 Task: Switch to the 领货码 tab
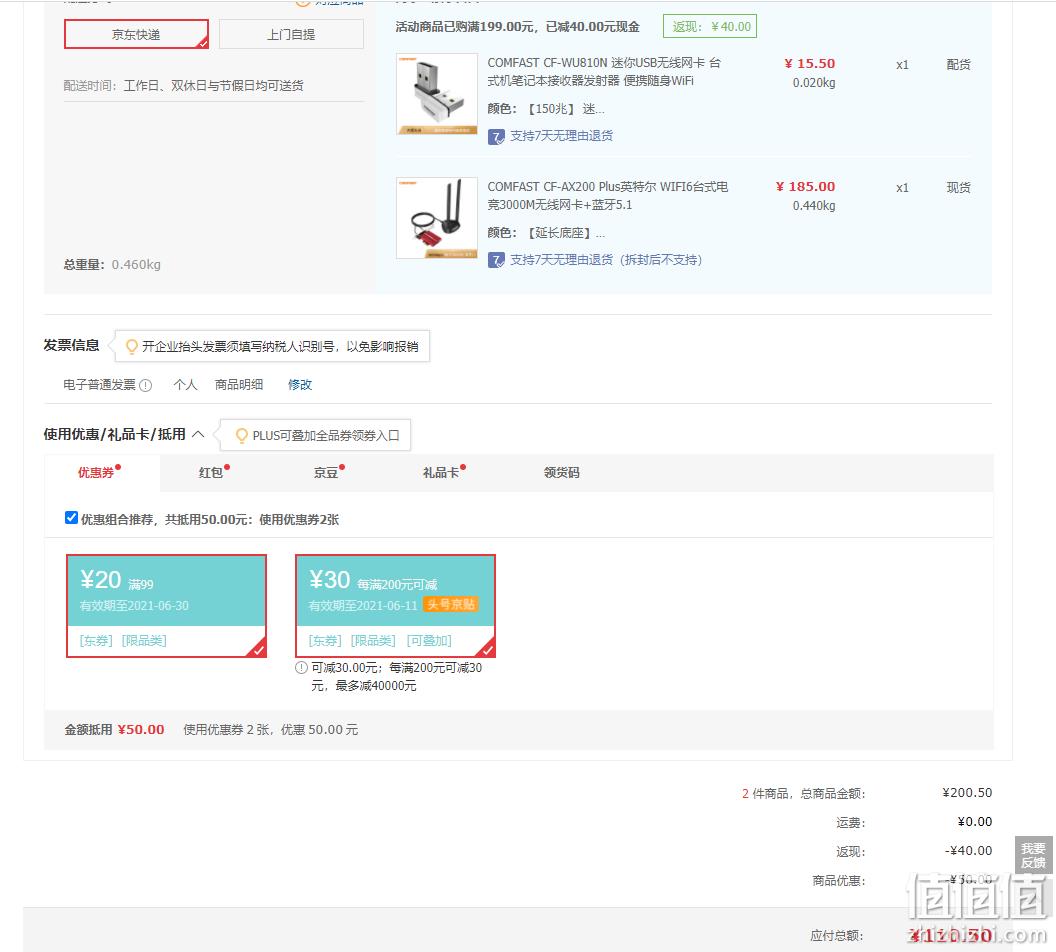(562, 473)
